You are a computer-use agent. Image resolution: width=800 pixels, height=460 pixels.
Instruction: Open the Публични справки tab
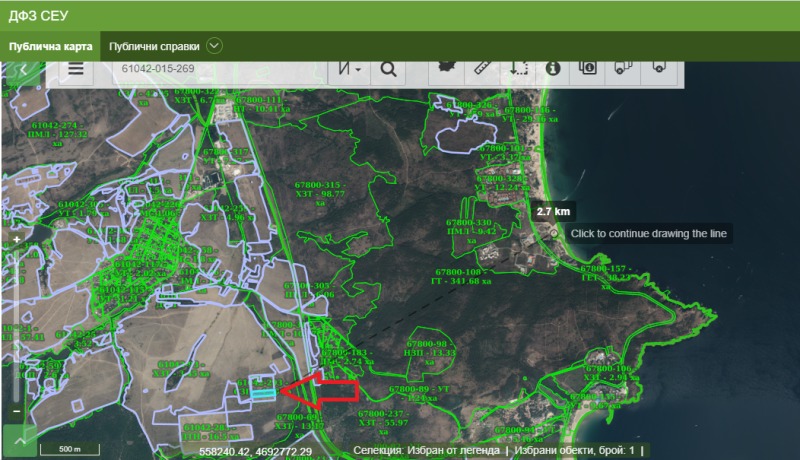[x=154, y=47]
